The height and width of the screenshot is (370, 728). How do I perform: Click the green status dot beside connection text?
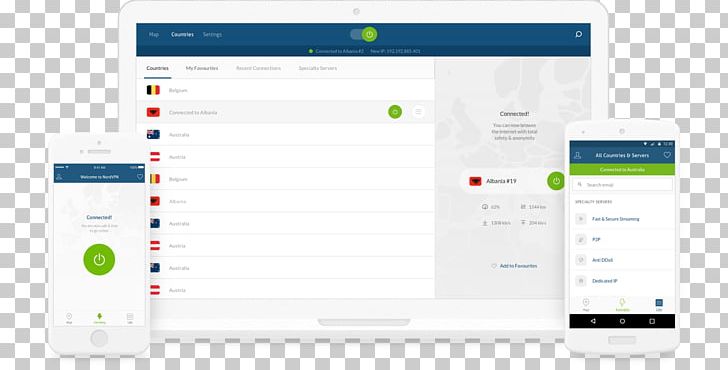tap(311, 51)
